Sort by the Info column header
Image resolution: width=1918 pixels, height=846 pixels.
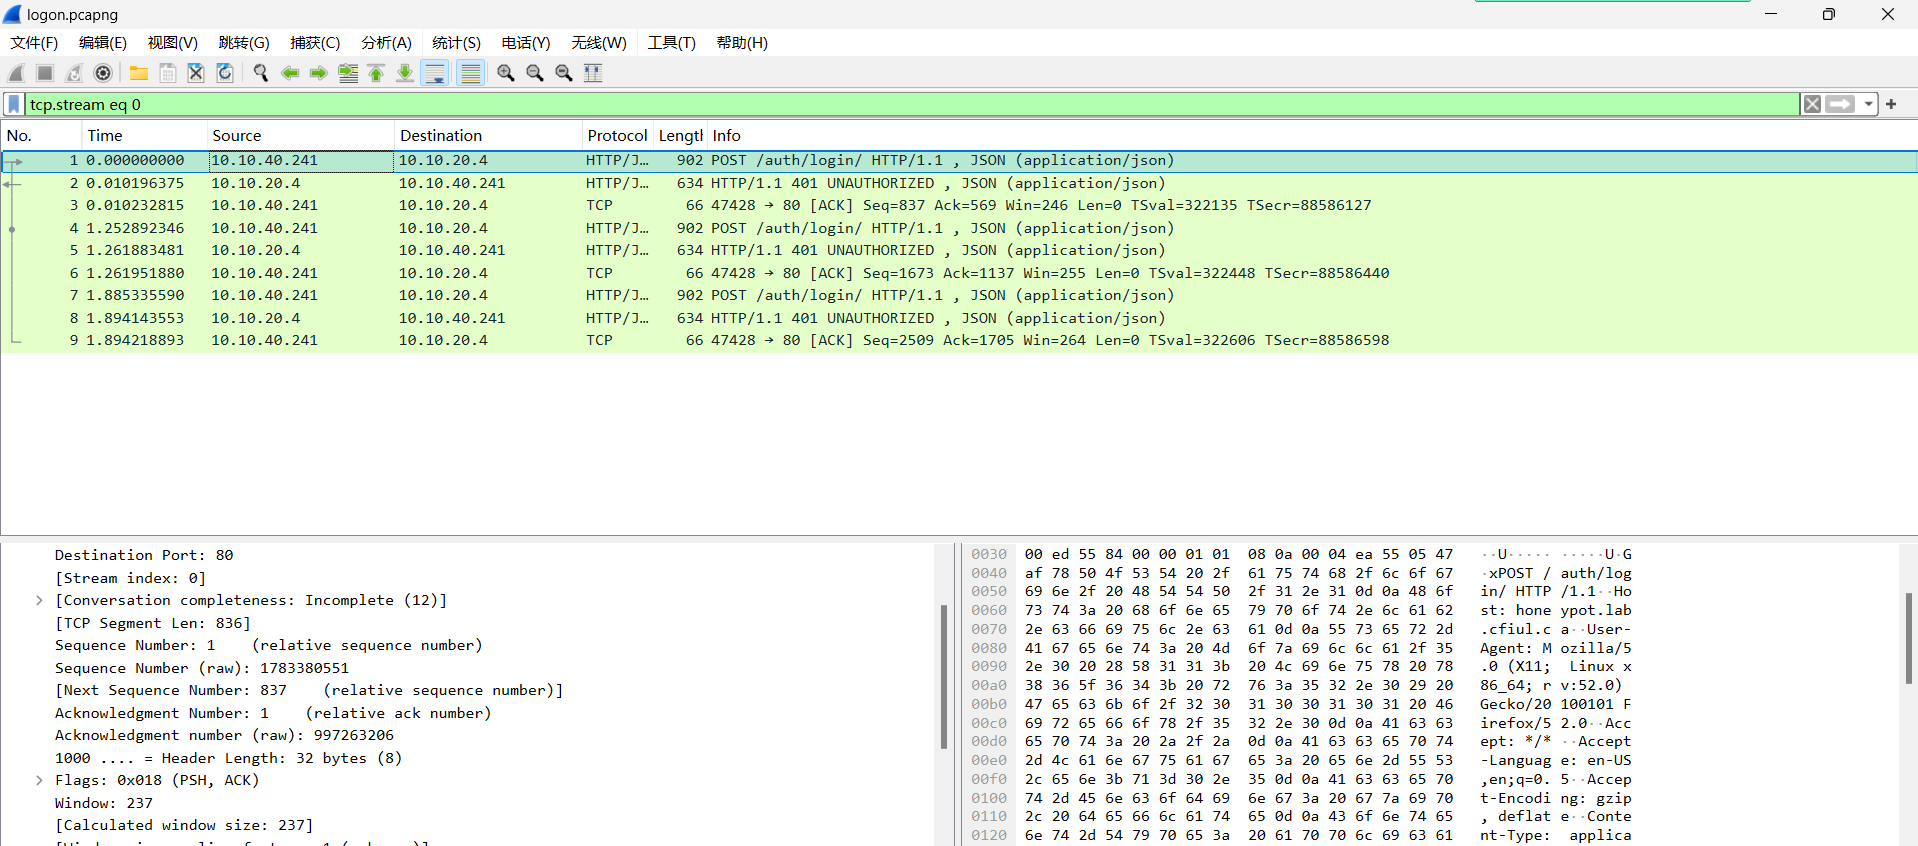[1311, 135]
